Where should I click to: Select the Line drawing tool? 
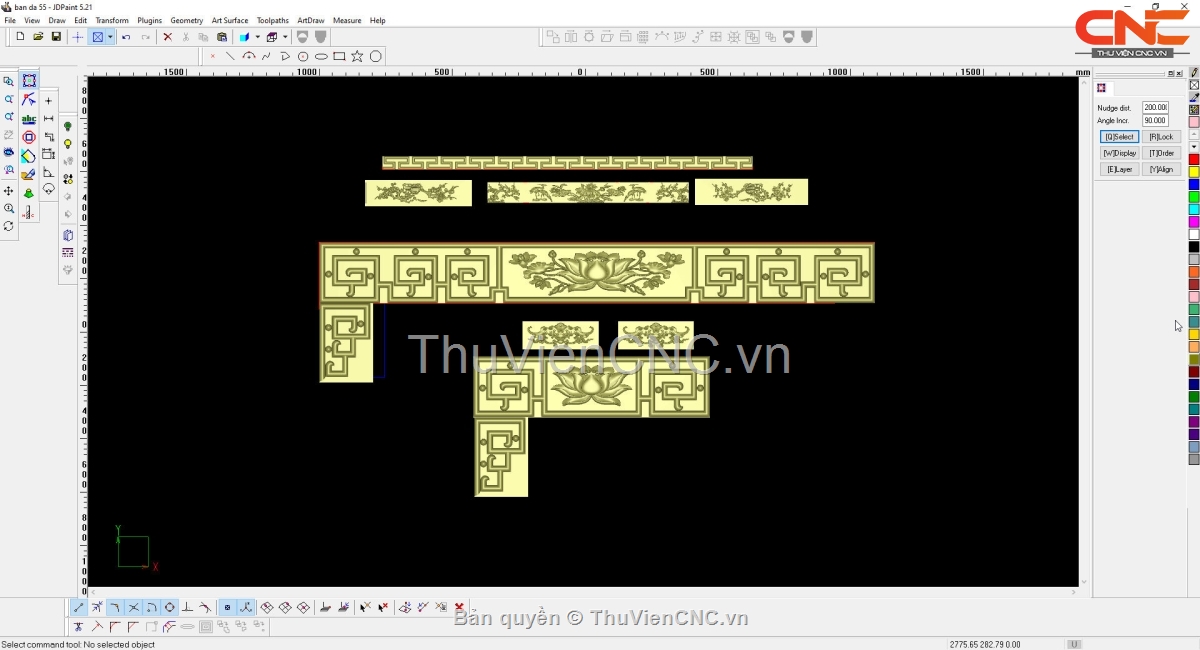[230, 56]
